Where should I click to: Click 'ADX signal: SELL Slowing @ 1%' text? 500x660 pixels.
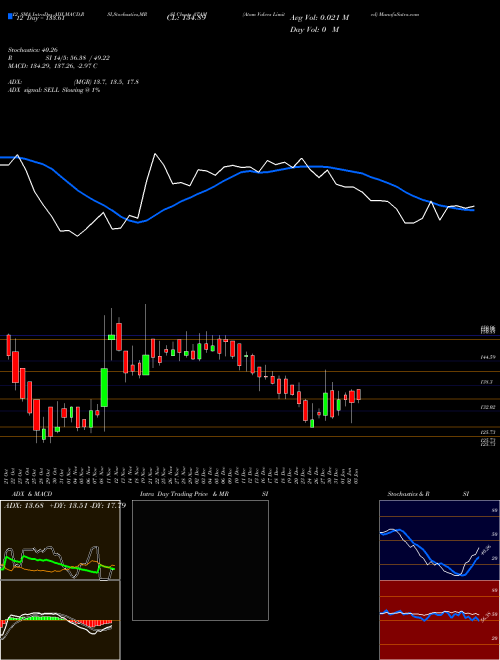pos(54,90)
